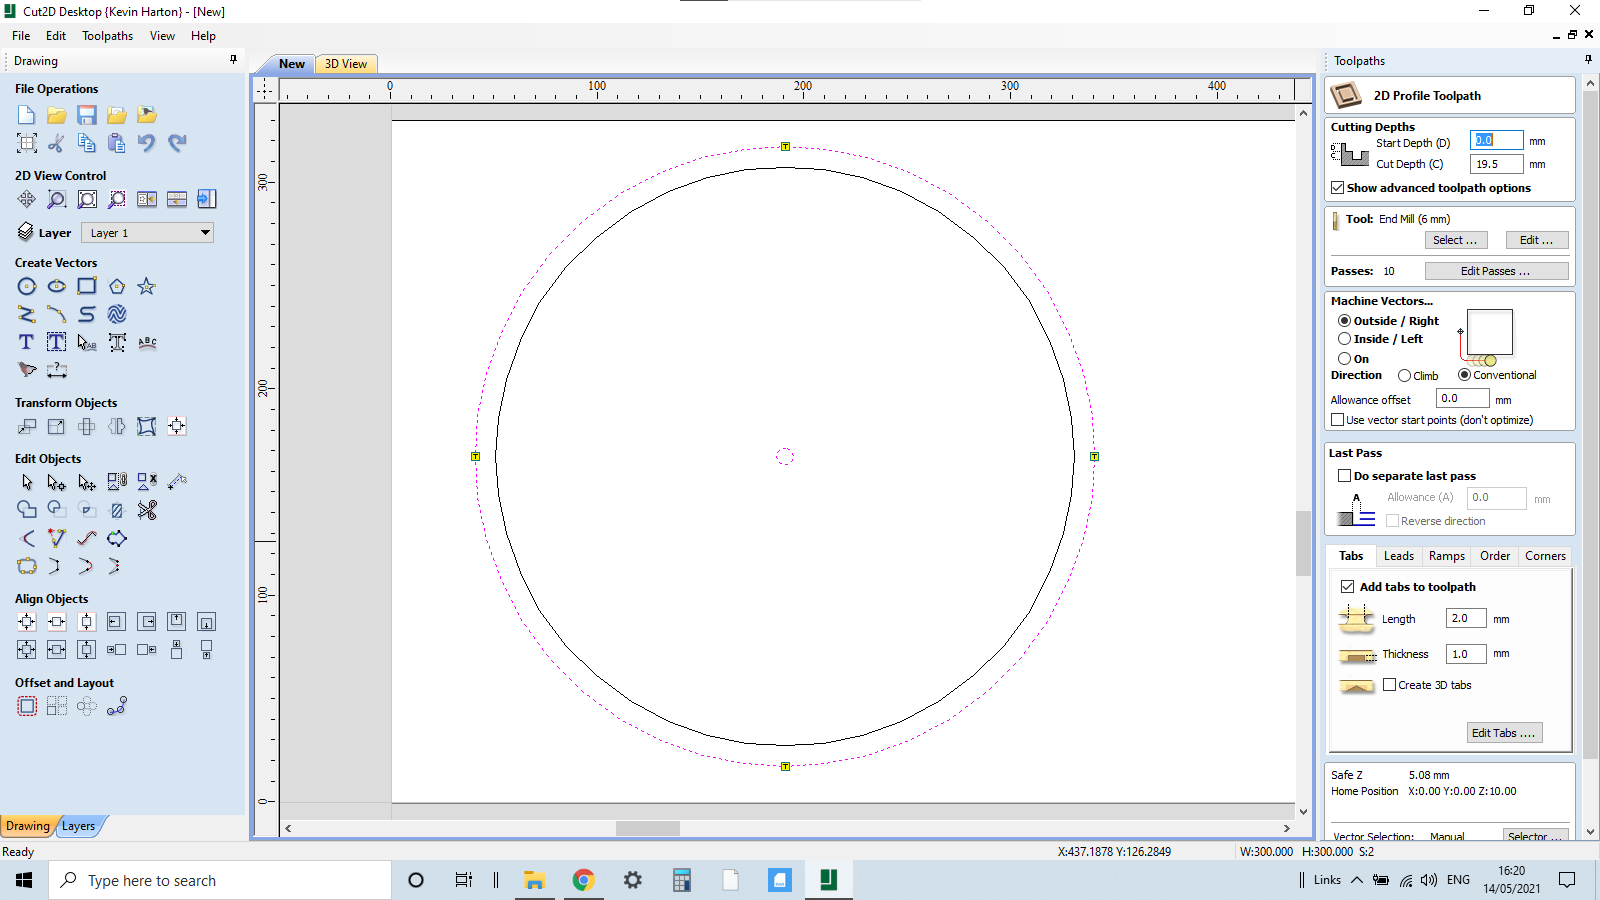Select the Node Editing tool
This screenshot has width=1600, height=900.
pyautogui.click(x=56, y=482)
